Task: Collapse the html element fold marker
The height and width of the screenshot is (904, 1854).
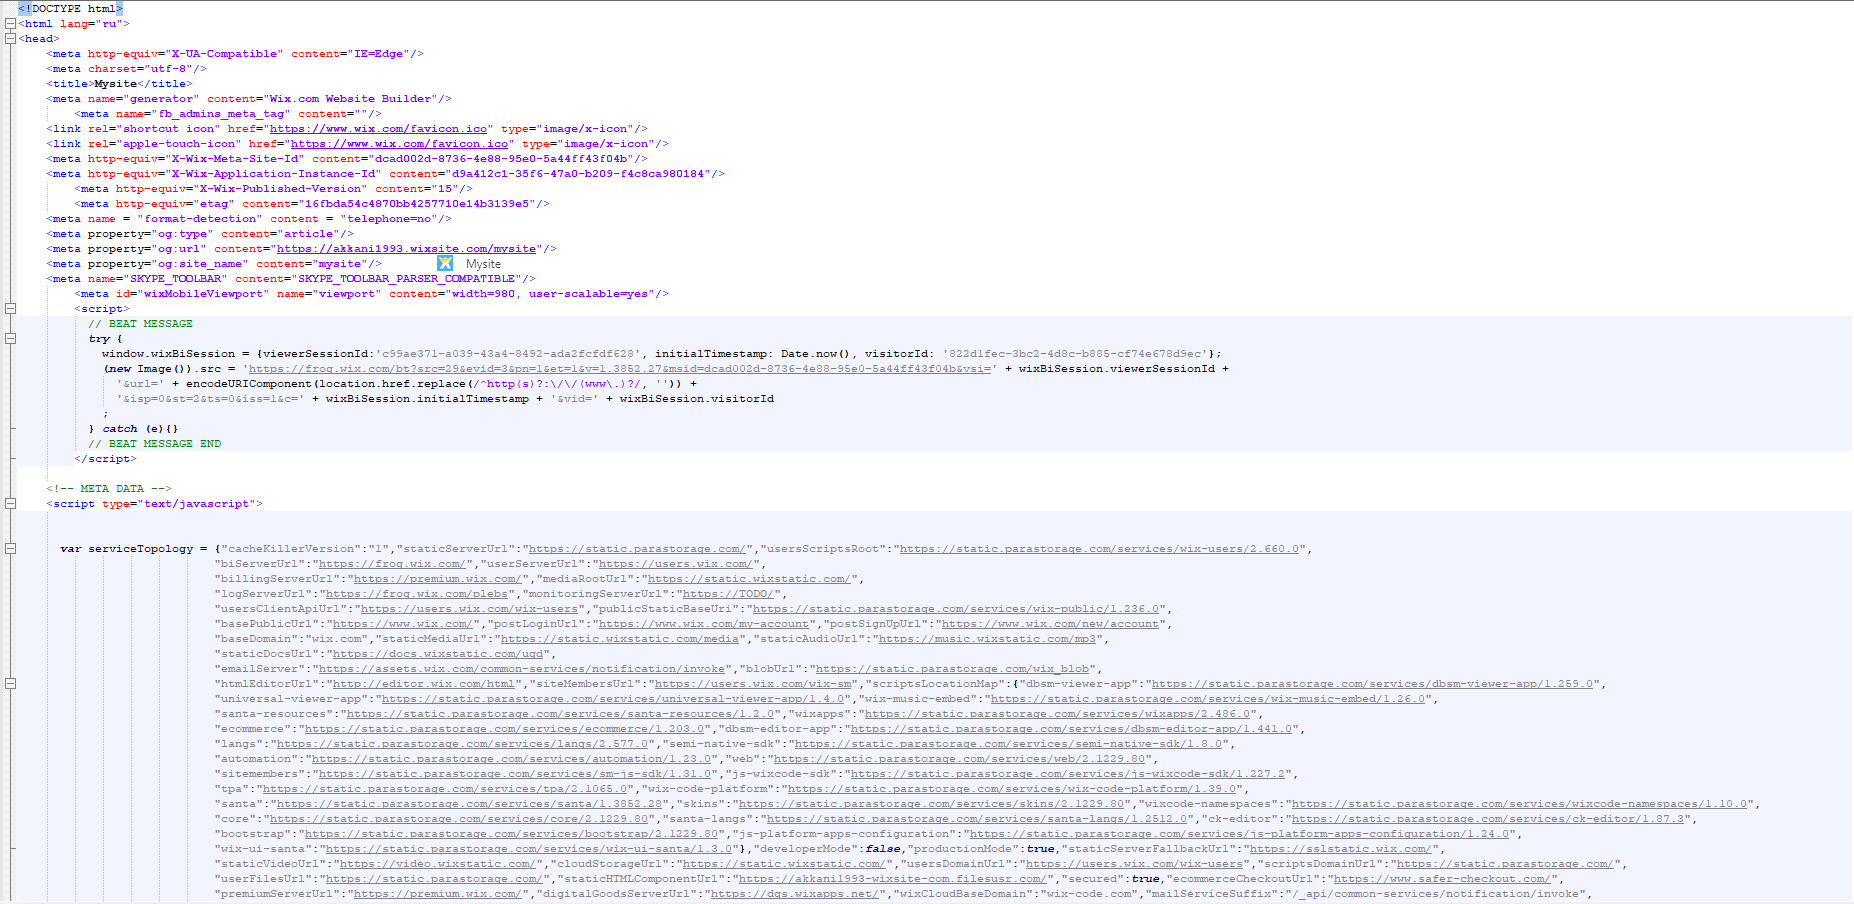Action: pyautogui.click(x=10, y=24)
